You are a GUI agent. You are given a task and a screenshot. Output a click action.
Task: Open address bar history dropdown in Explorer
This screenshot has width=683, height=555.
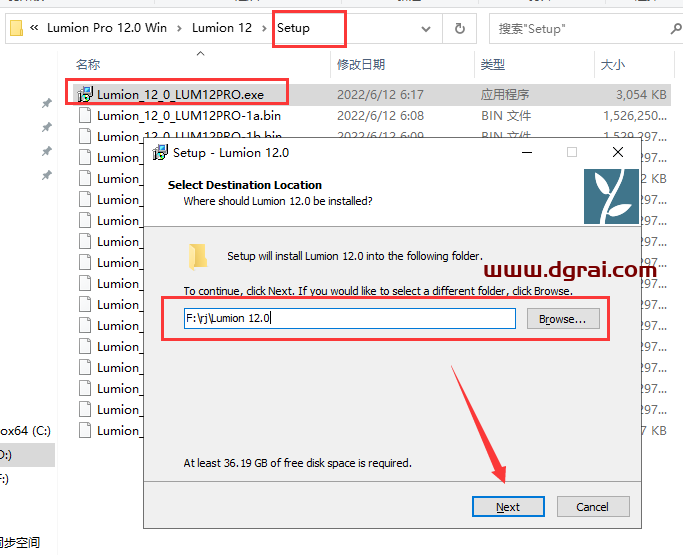426,29
